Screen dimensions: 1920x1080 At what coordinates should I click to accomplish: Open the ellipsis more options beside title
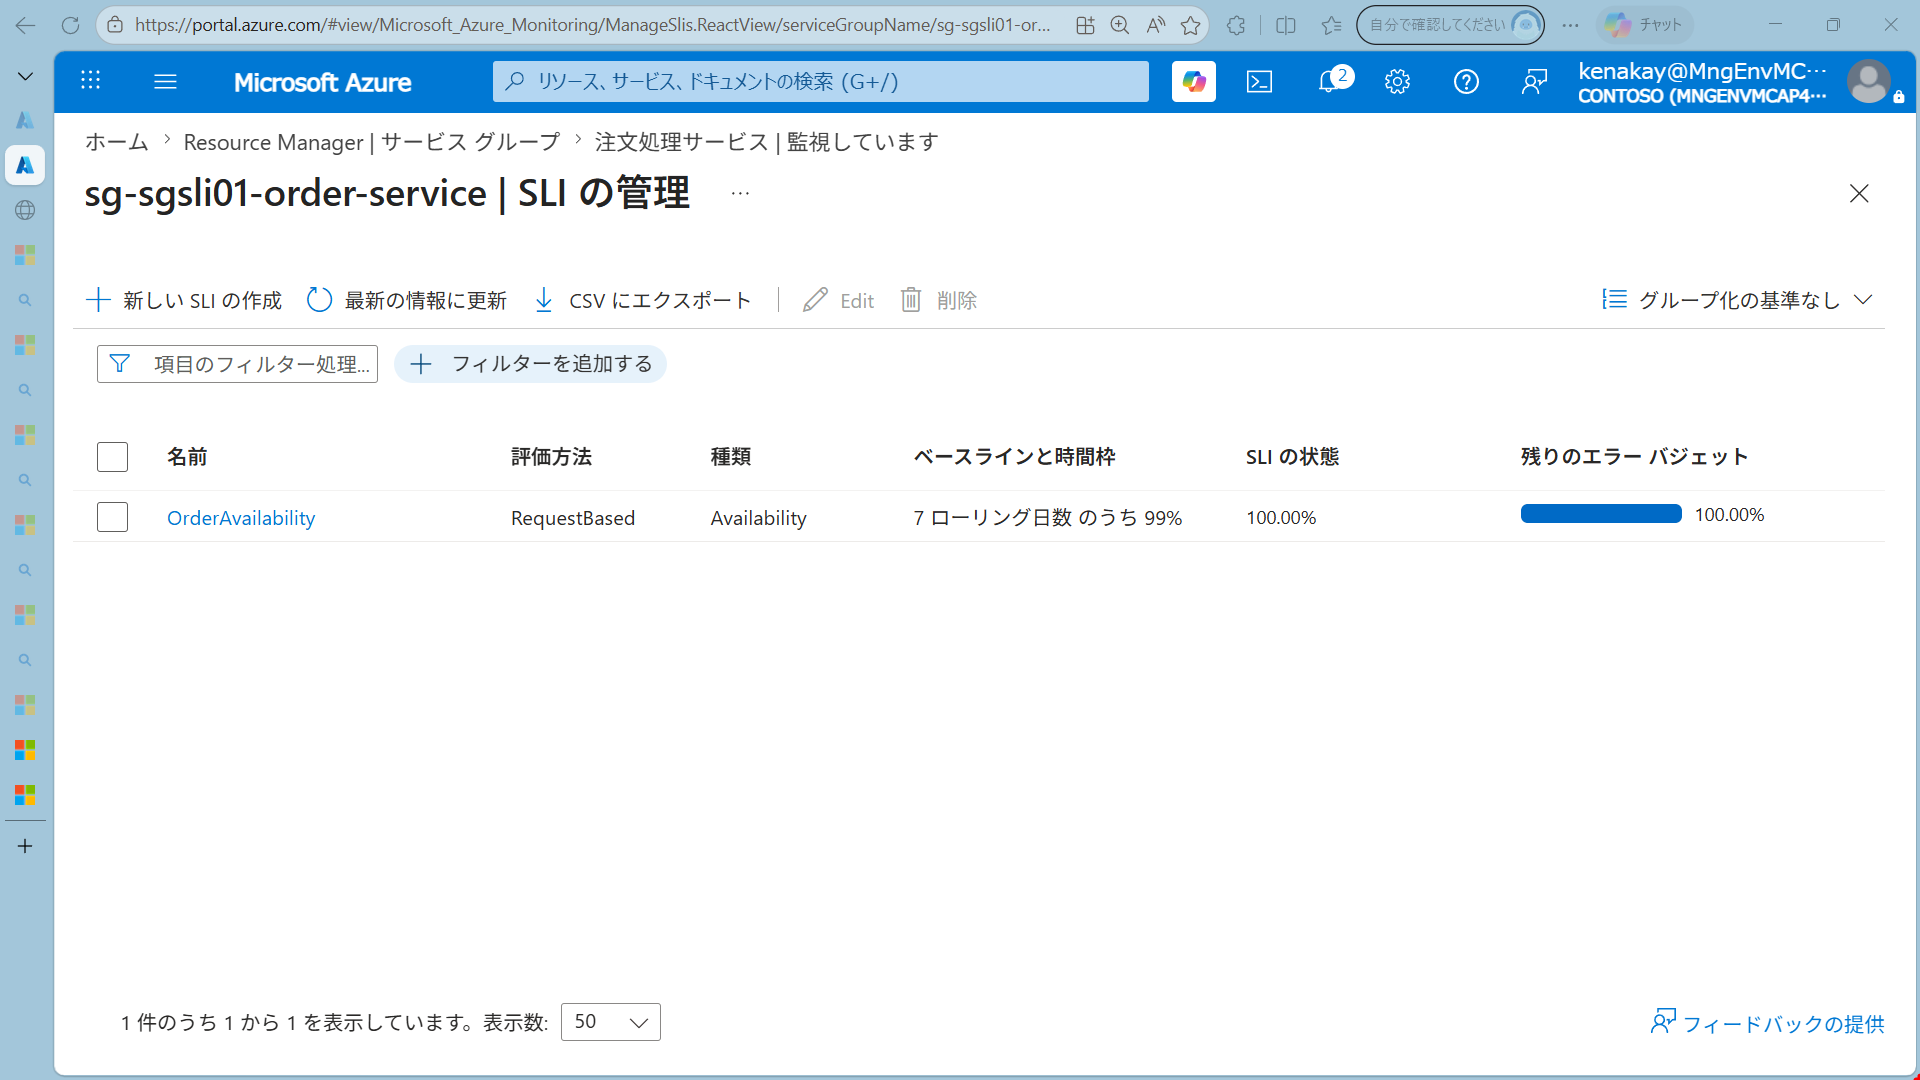point(740,193)
